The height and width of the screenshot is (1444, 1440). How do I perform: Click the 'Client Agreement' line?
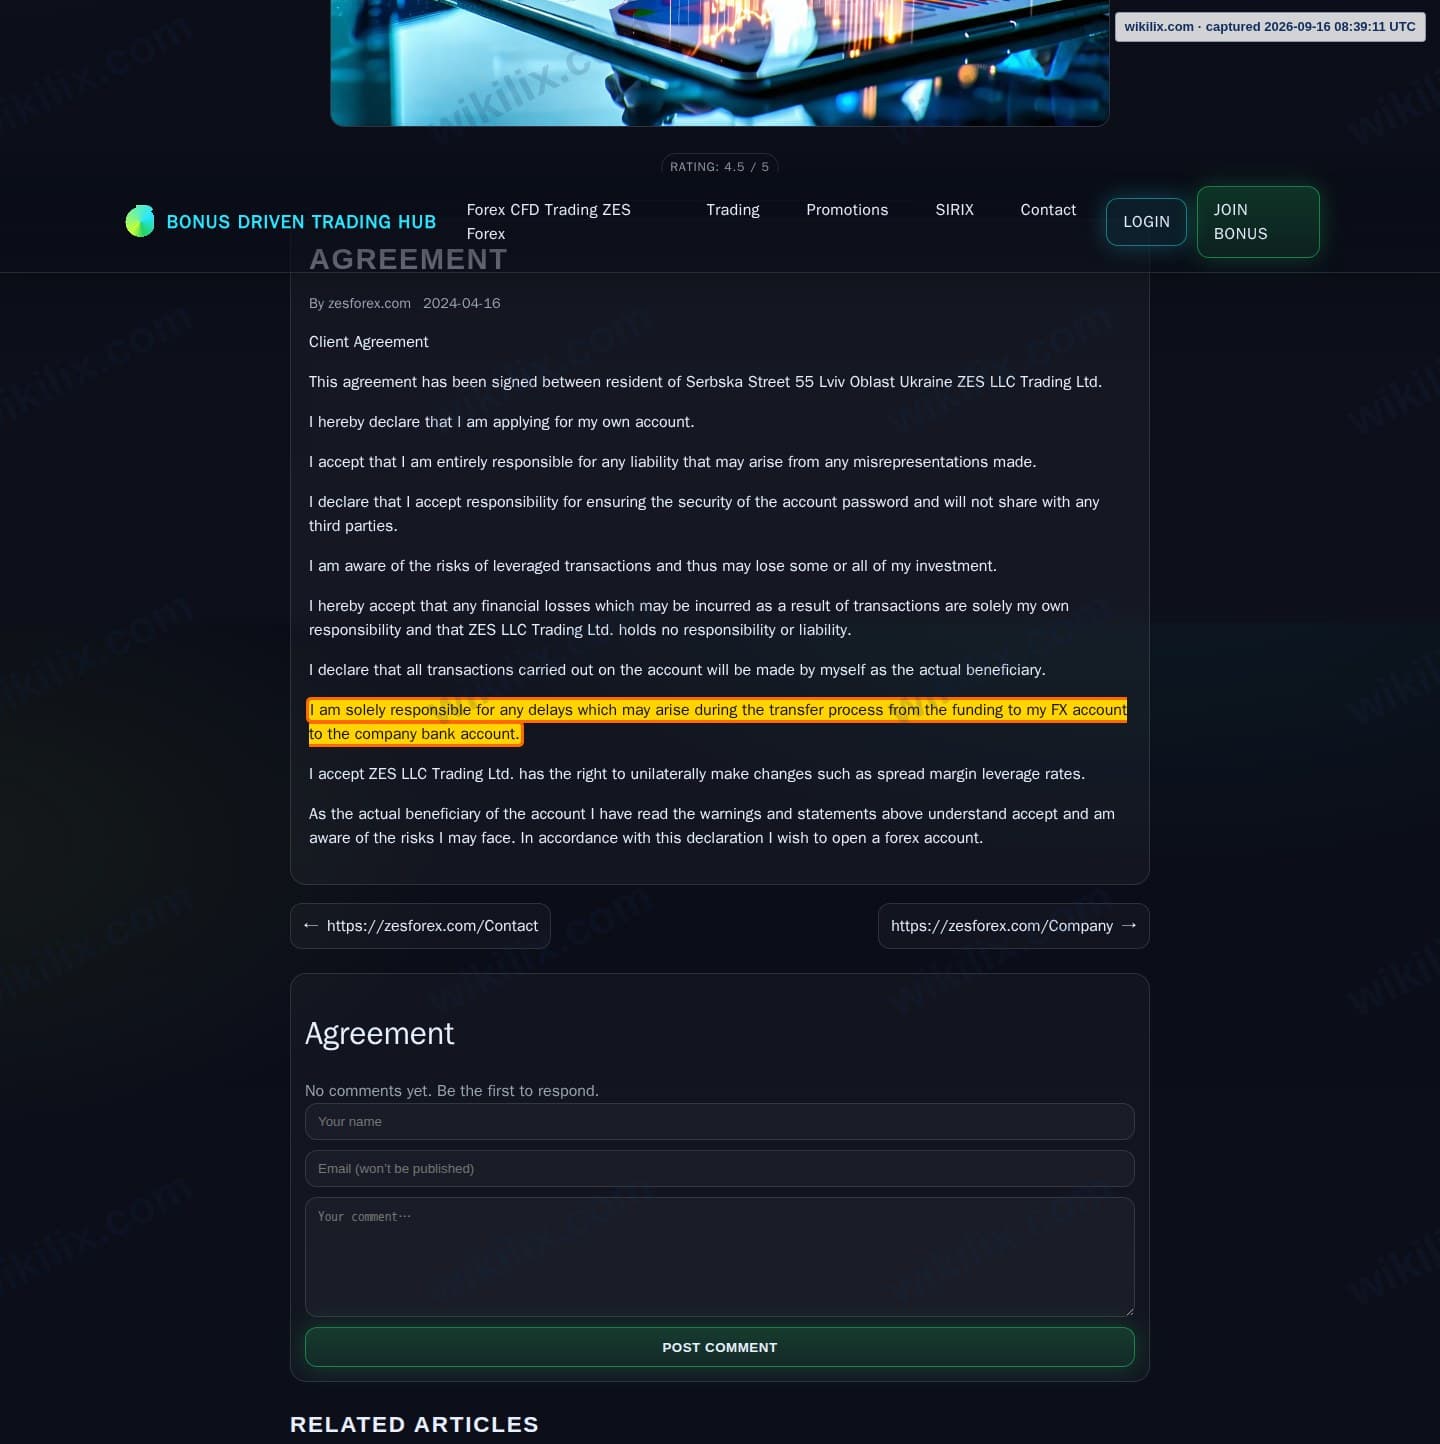click(x=368, y=342)
